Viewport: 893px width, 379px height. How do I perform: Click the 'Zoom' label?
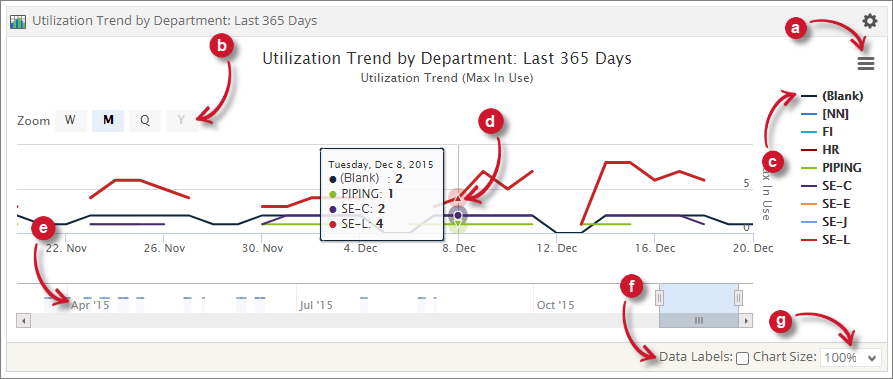tap(34, 121)
